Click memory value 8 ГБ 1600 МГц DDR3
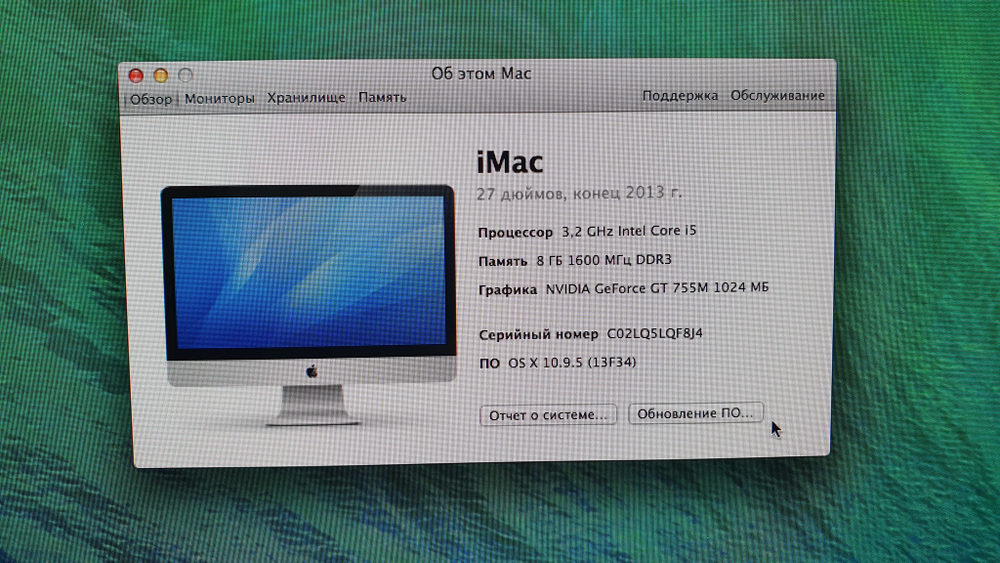Image resolution: width=1000 pixels, height=563 pixels. click(604, 260)
